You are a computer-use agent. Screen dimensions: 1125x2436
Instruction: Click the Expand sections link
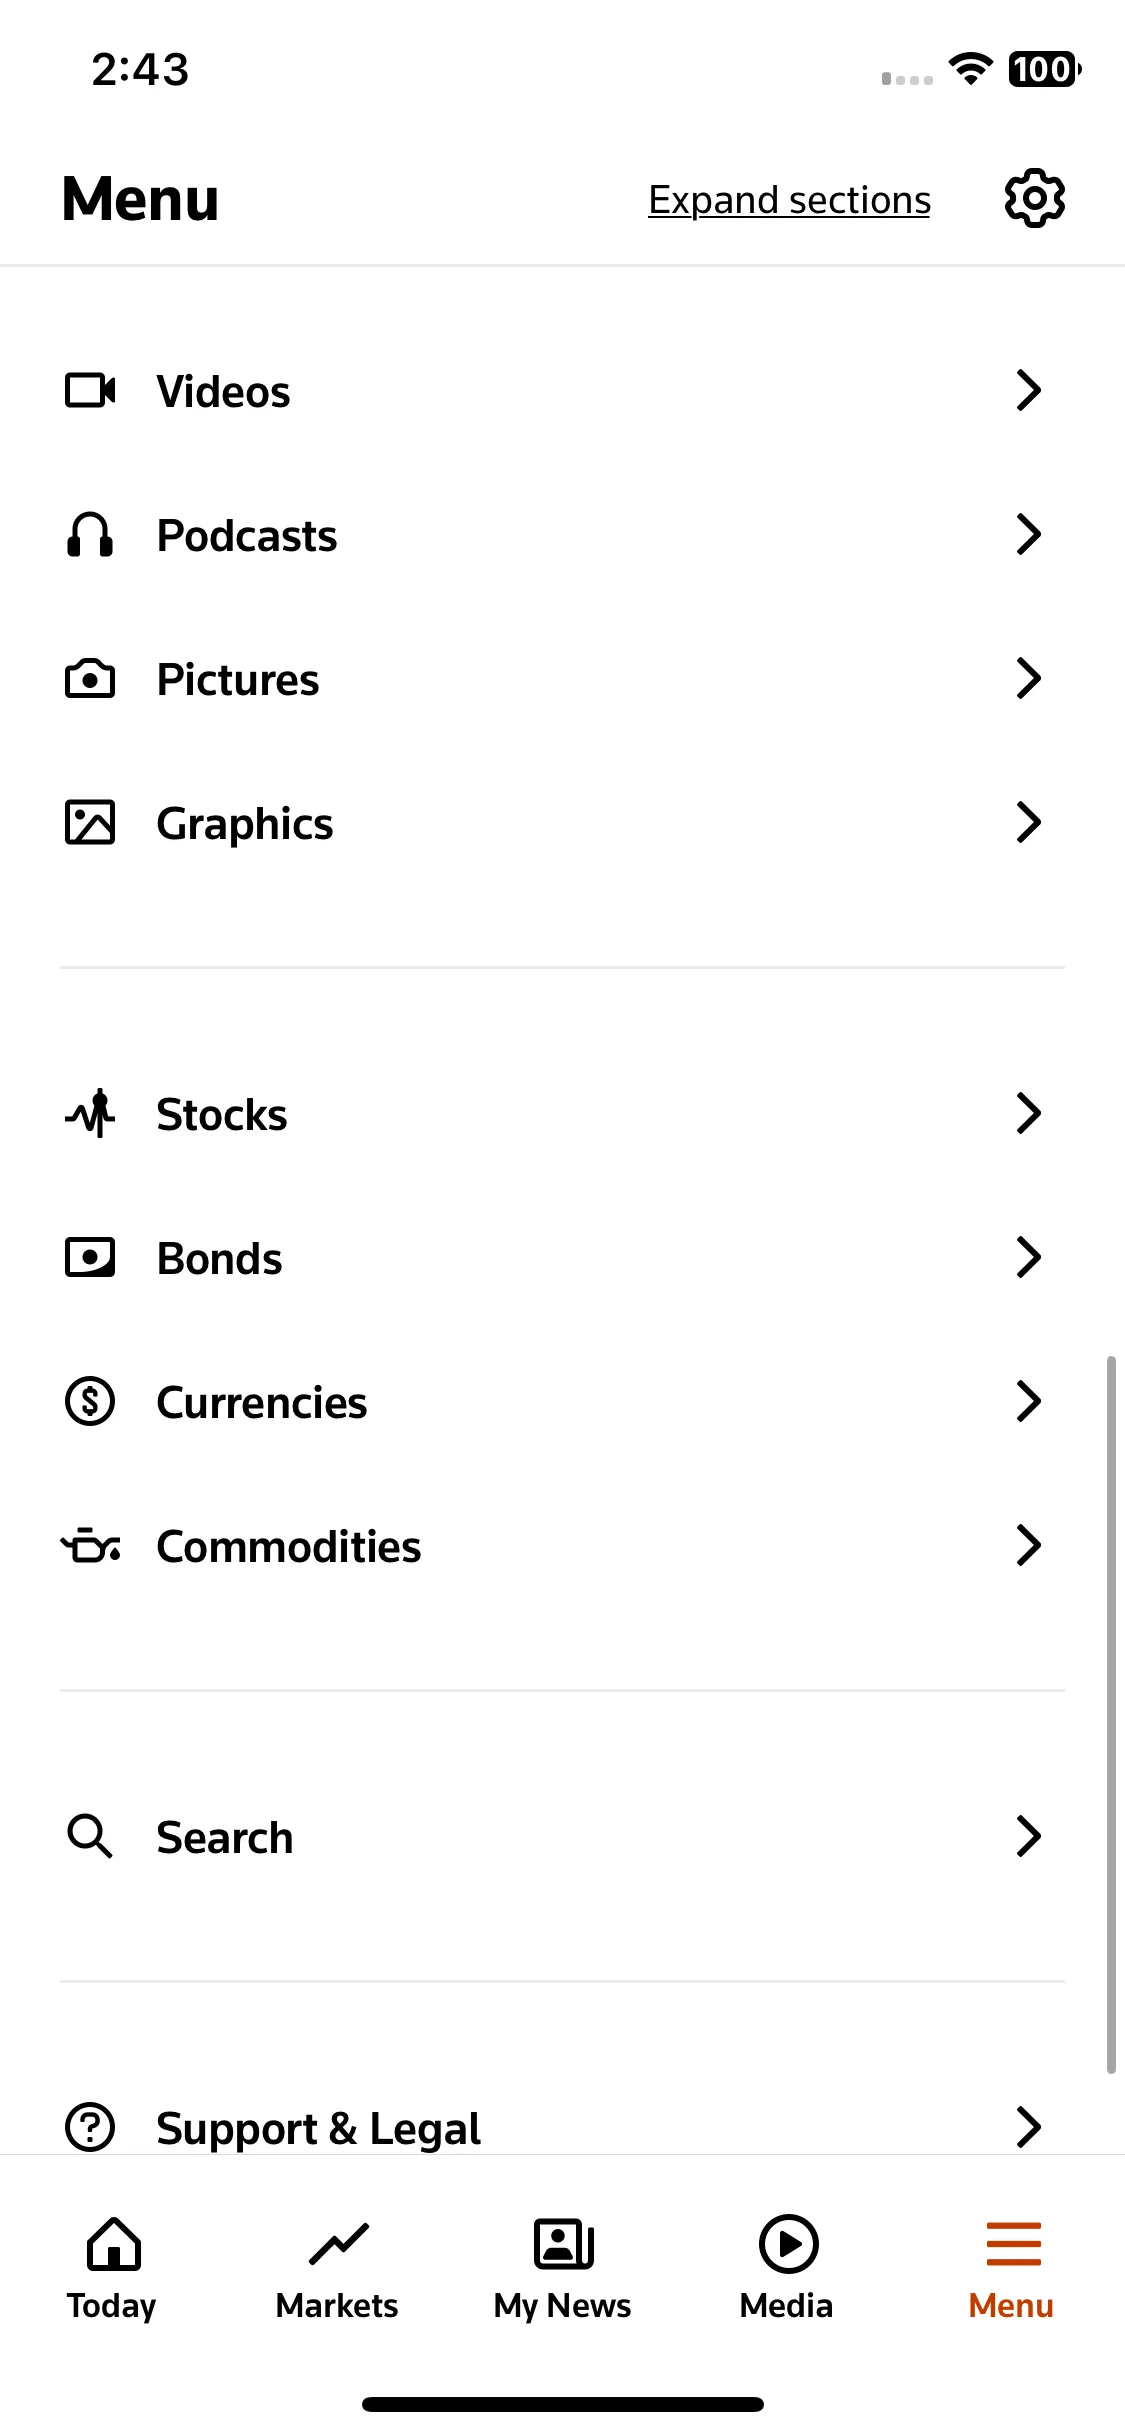click(x=789, y=200)
